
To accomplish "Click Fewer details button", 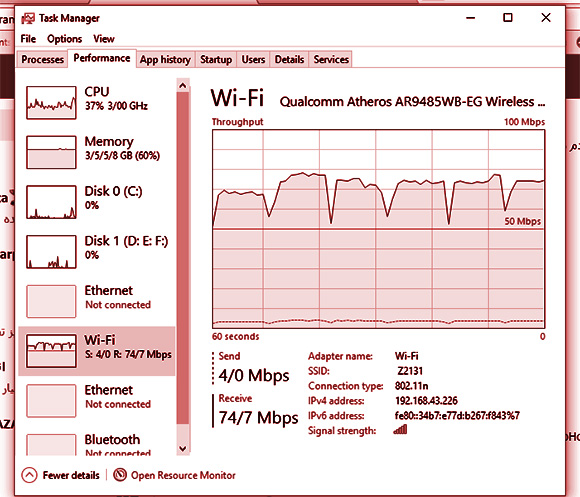I will (x=60, y=475).
